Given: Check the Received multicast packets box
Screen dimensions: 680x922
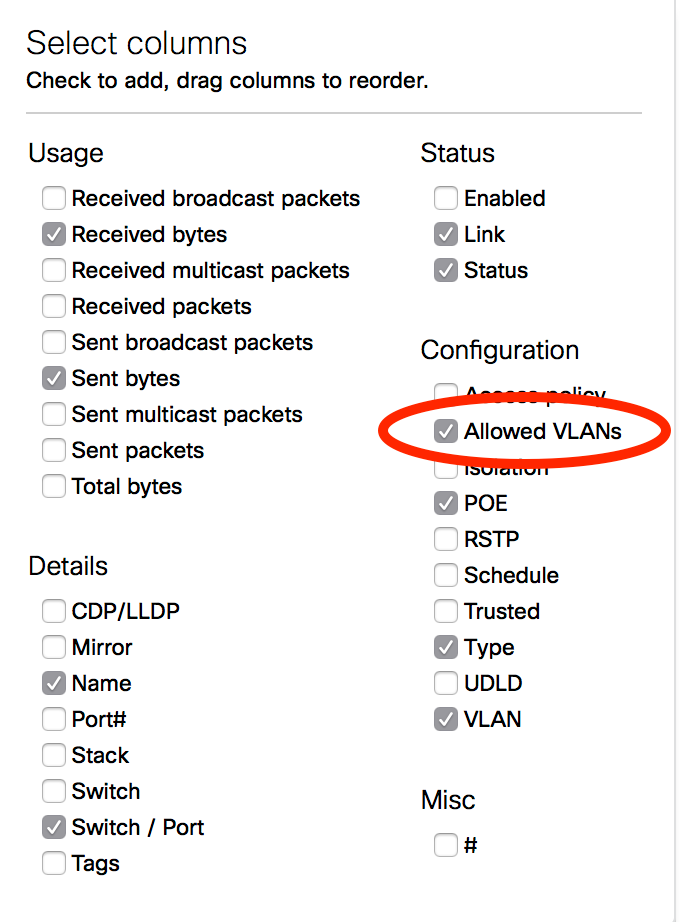Looking at the screenshot, I should tap(54, 271).
